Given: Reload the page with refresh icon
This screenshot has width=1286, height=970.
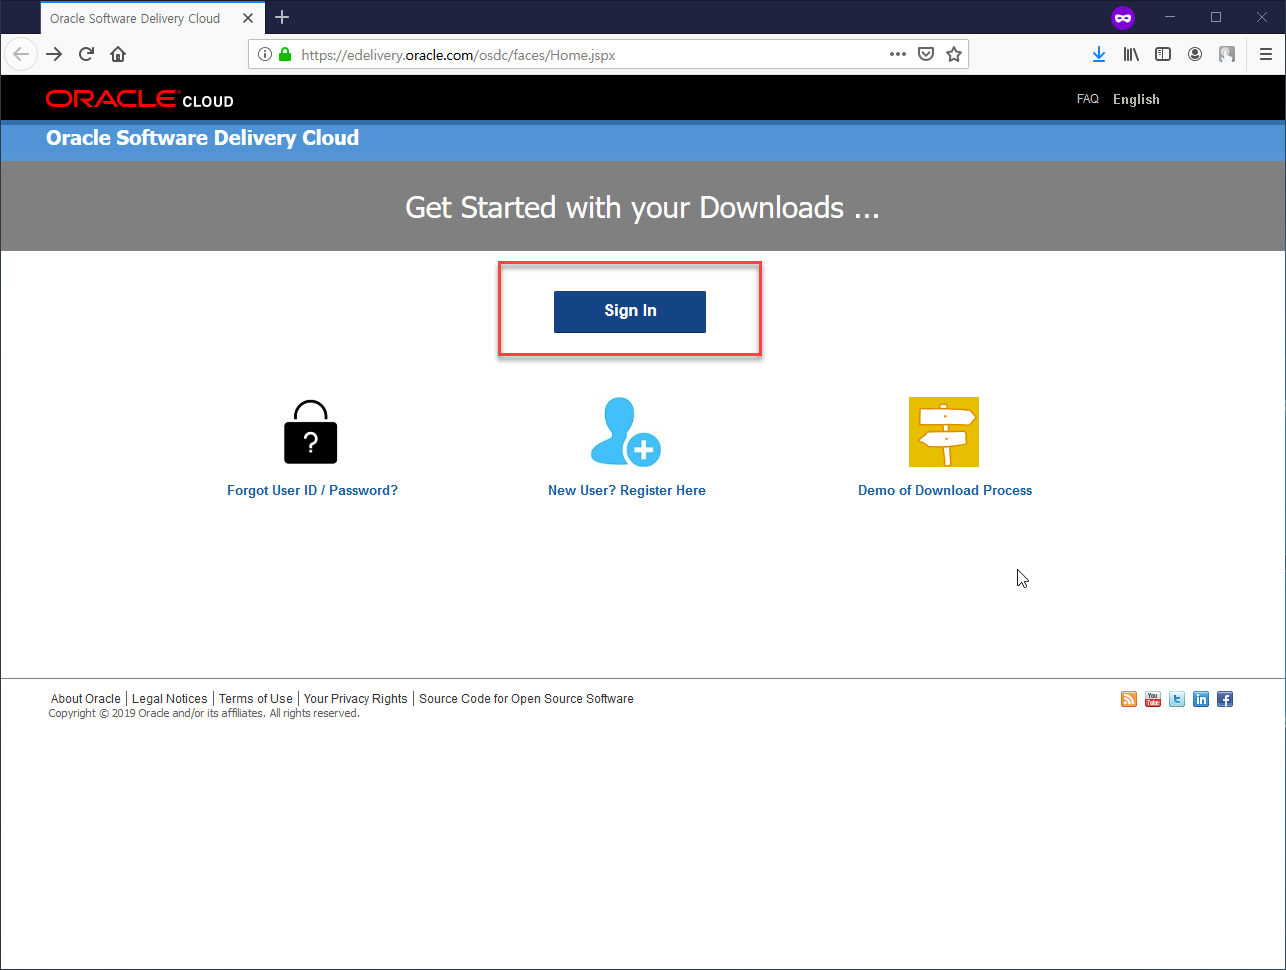Looking at the screenshot, I should coord(86,54).
